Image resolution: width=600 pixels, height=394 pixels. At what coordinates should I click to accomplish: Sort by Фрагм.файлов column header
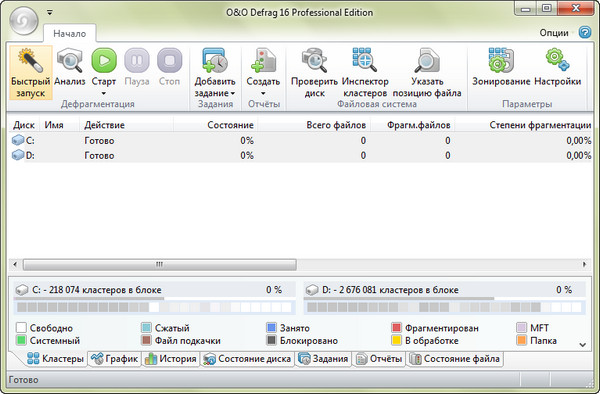pyautogui.click(x=413, y=125)
